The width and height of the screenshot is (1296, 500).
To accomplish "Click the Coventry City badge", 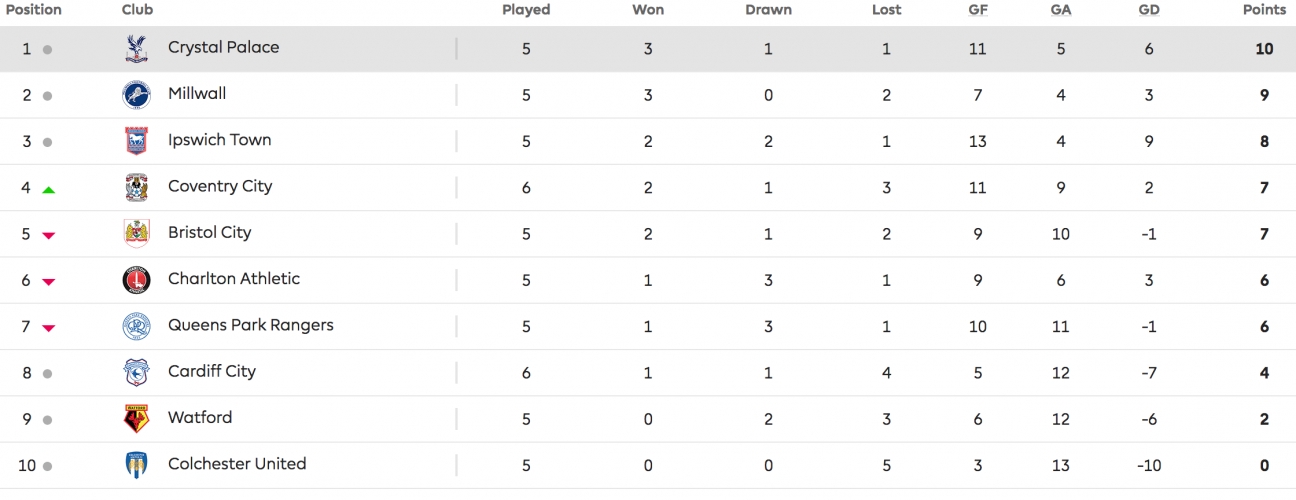I will pos(136,187).
